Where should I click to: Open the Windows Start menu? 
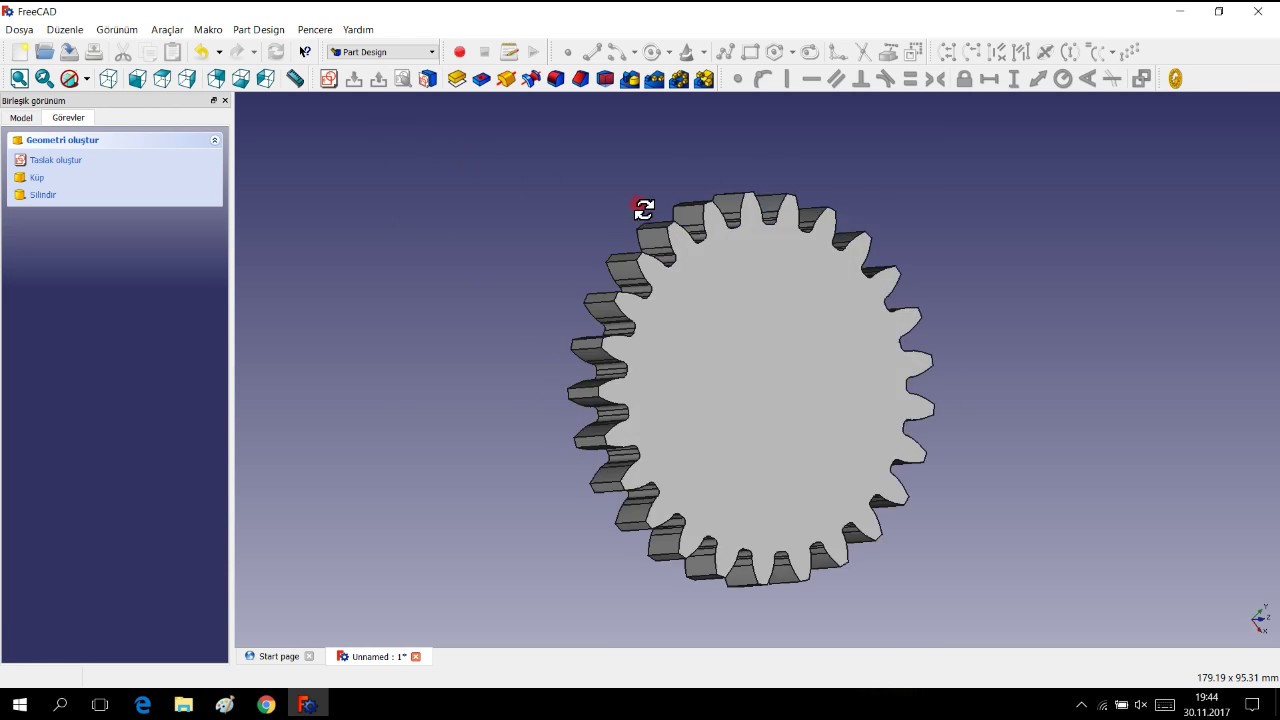tap(20, 705)
